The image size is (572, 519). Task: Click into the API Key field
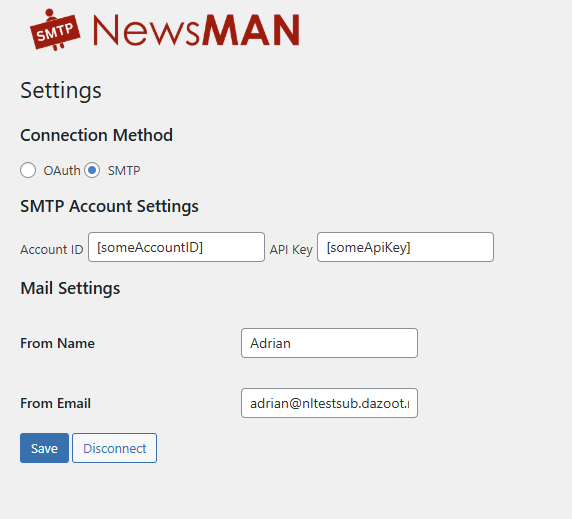pos(405,247)
